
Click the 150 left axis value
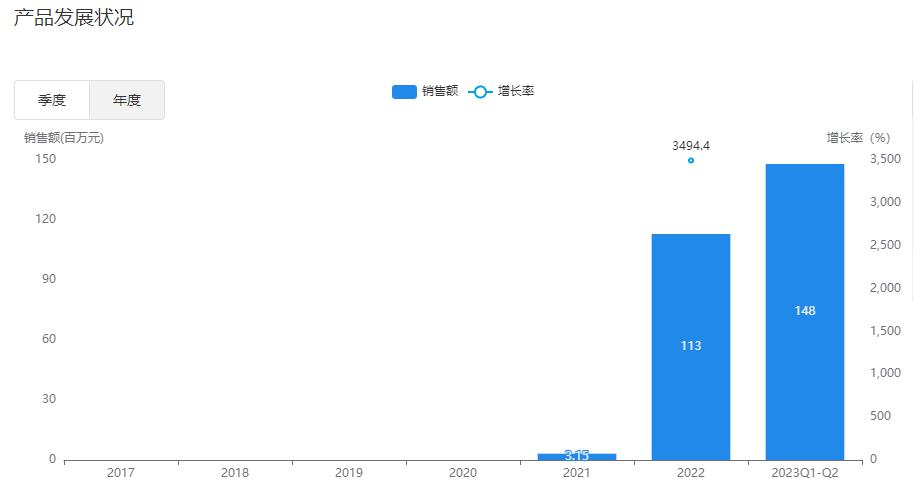45,159
